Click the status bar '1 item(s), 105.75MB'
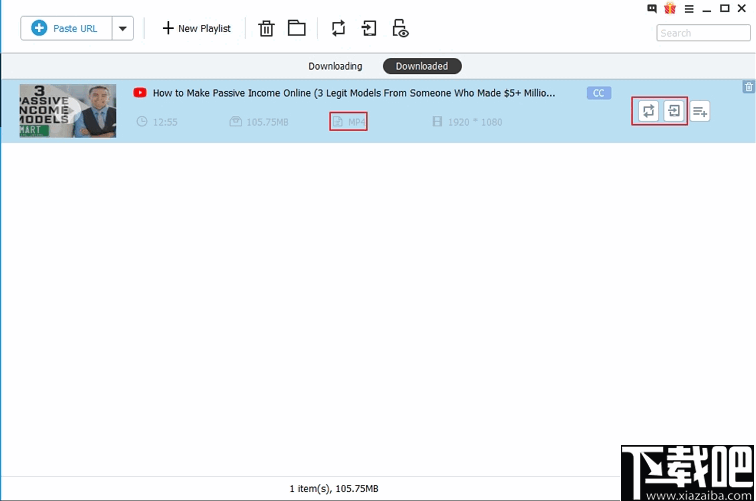The height and width of the screenshot is (501, 756). click(x=334, y=488)
